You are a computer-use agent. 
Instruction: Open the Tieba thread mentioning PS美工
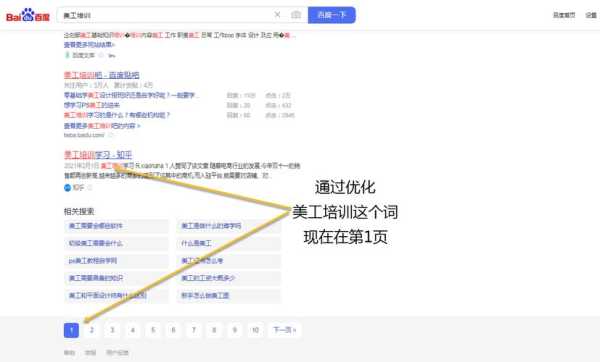click(x=92, y=105)
